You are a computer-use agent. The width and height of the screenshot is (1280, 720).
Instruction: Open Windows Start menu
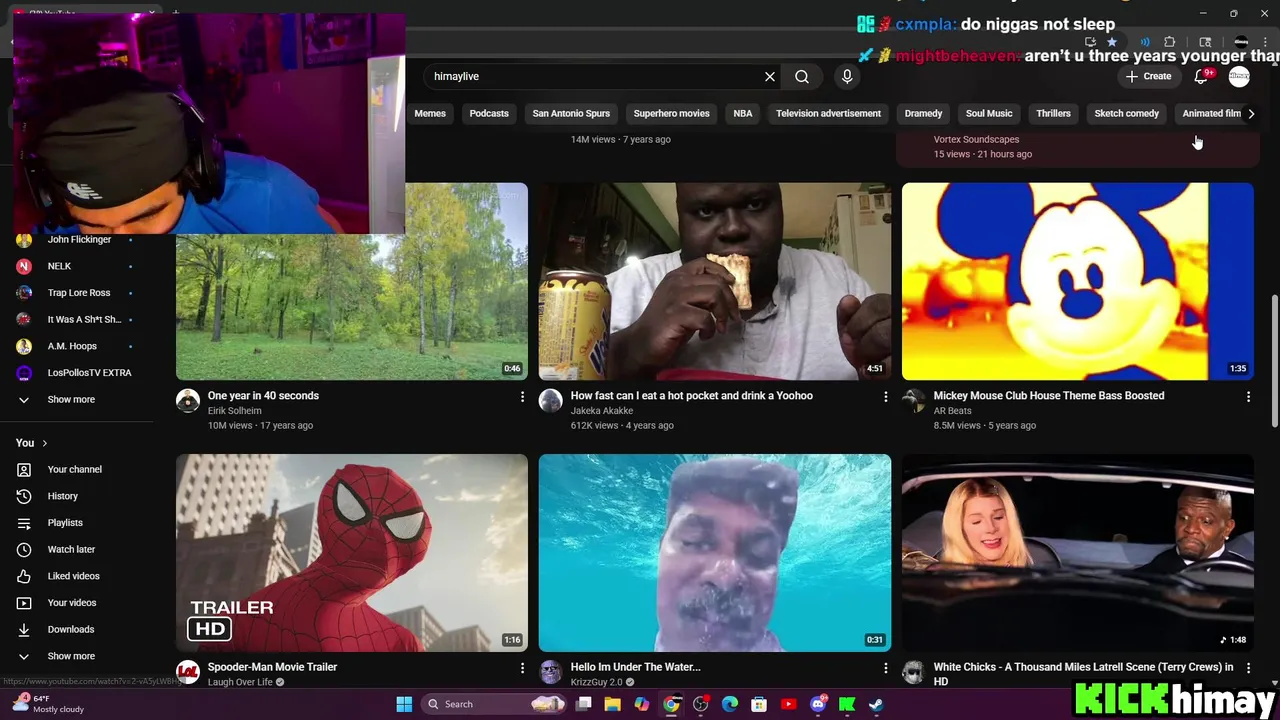[404, 704]
